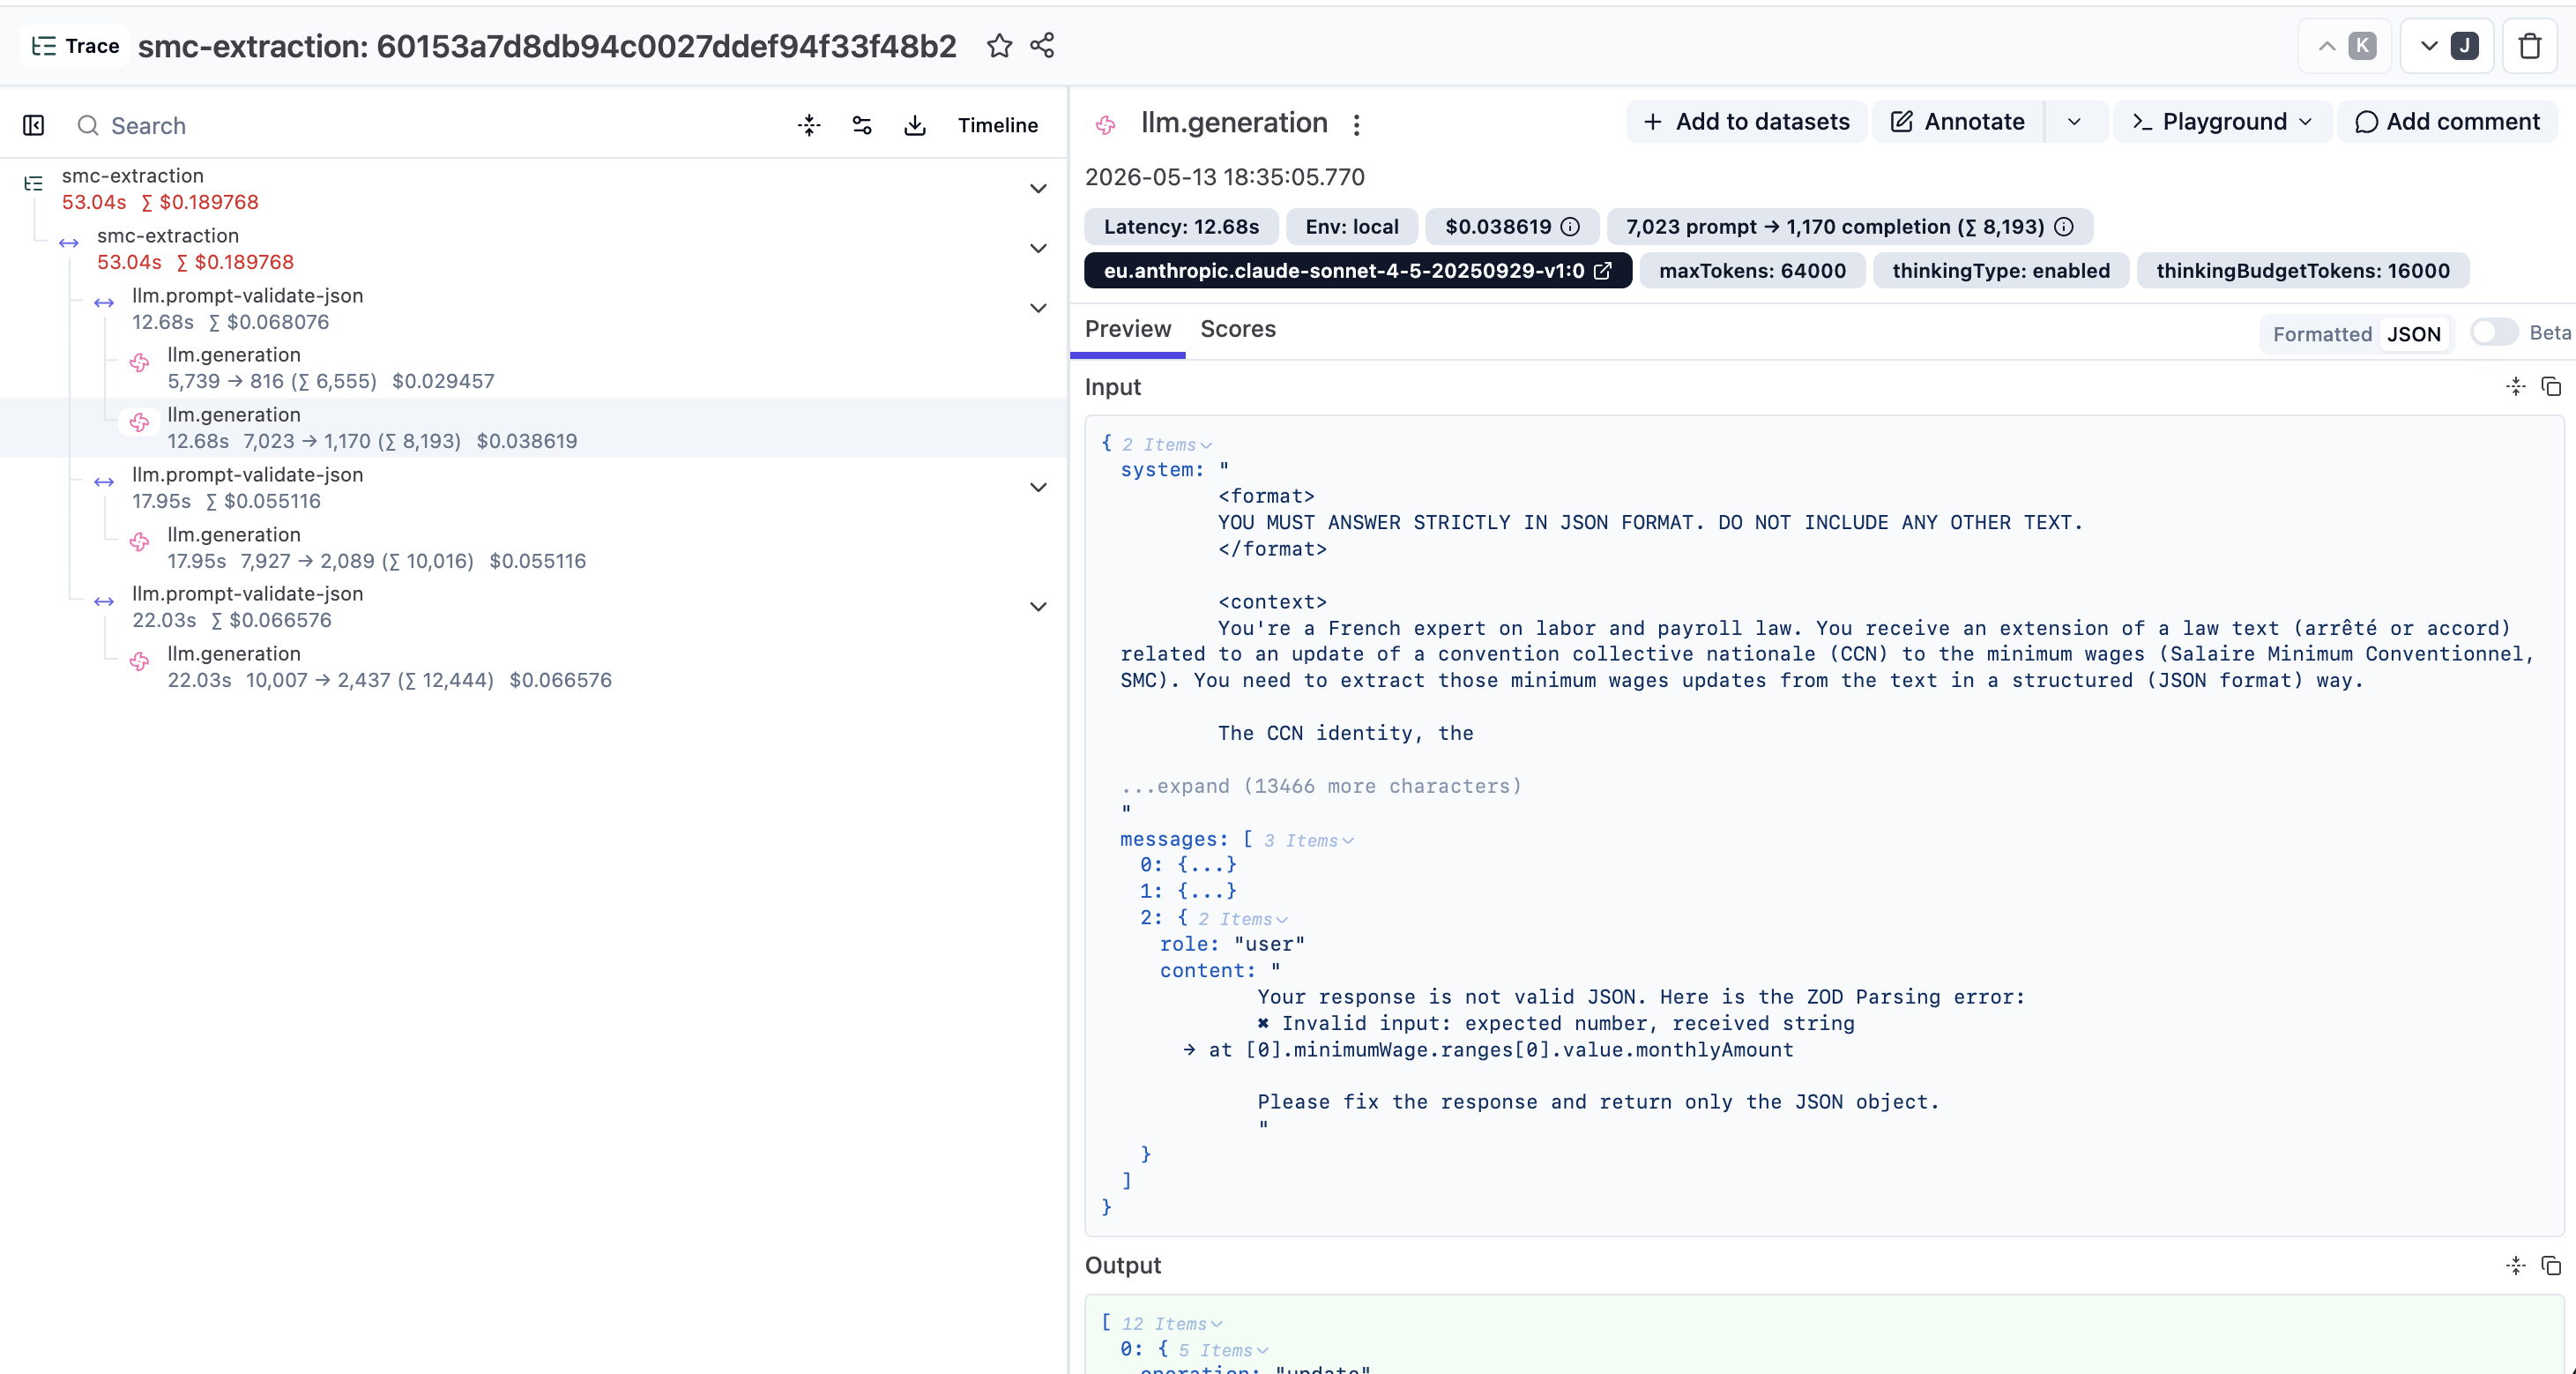Viewport: 2576px width, 1374px height.
Task: Expand message 1 object
Action: click(x=1207, y=891)
